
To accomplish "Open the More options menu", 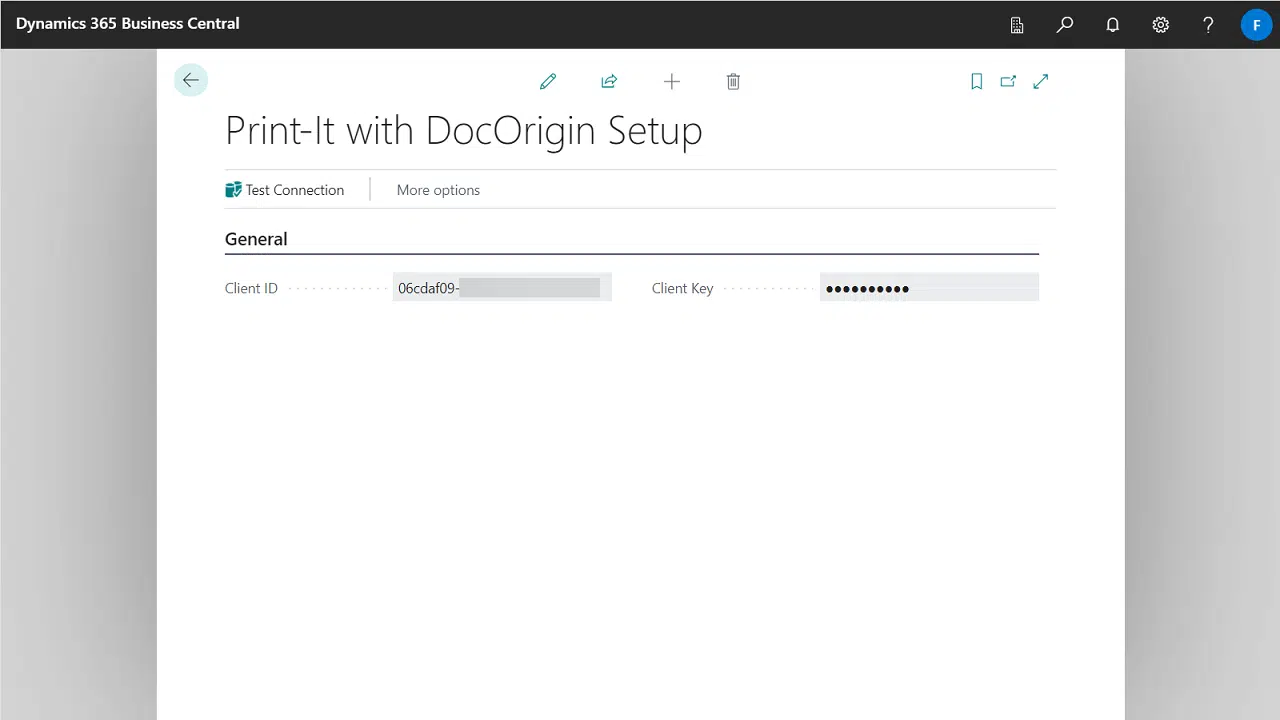I will coord(438,189).
